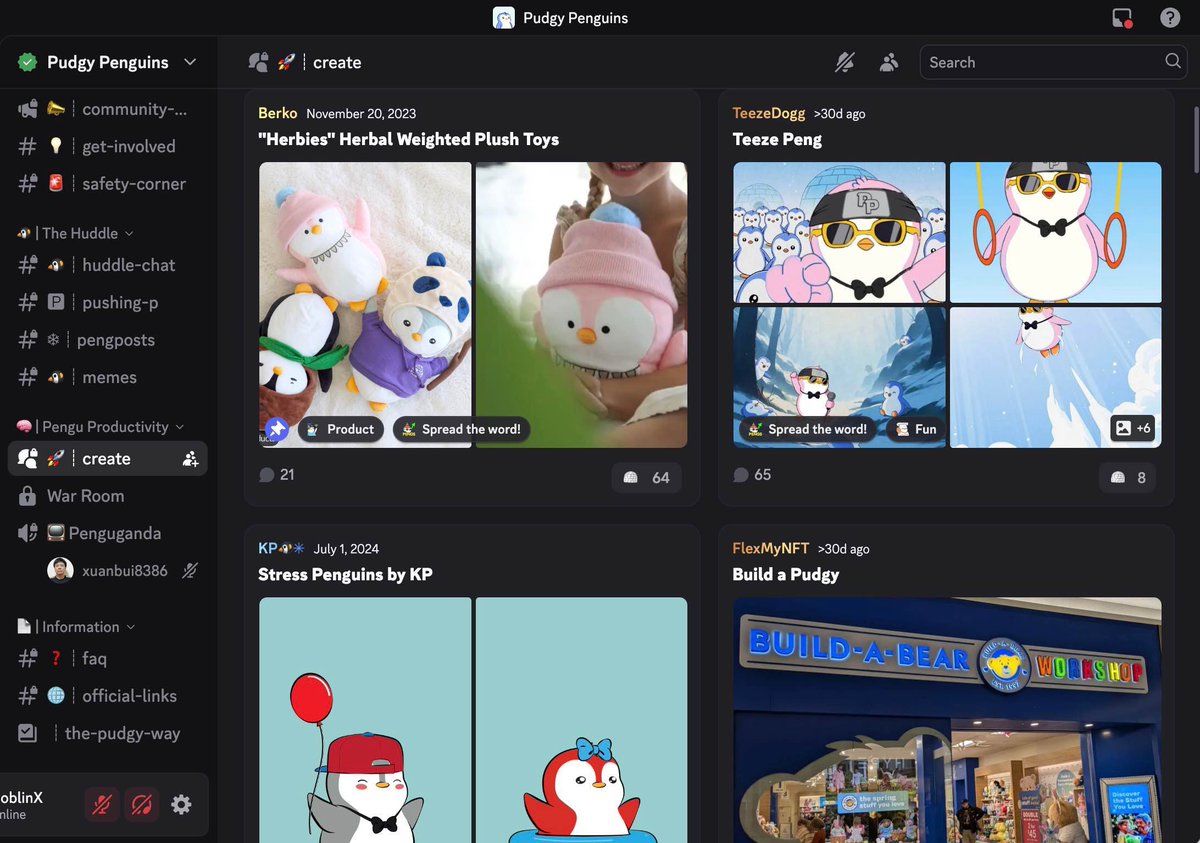The image size is (1200, 843).
Task: Collapse The Huddle category
Action: point(76,233)
